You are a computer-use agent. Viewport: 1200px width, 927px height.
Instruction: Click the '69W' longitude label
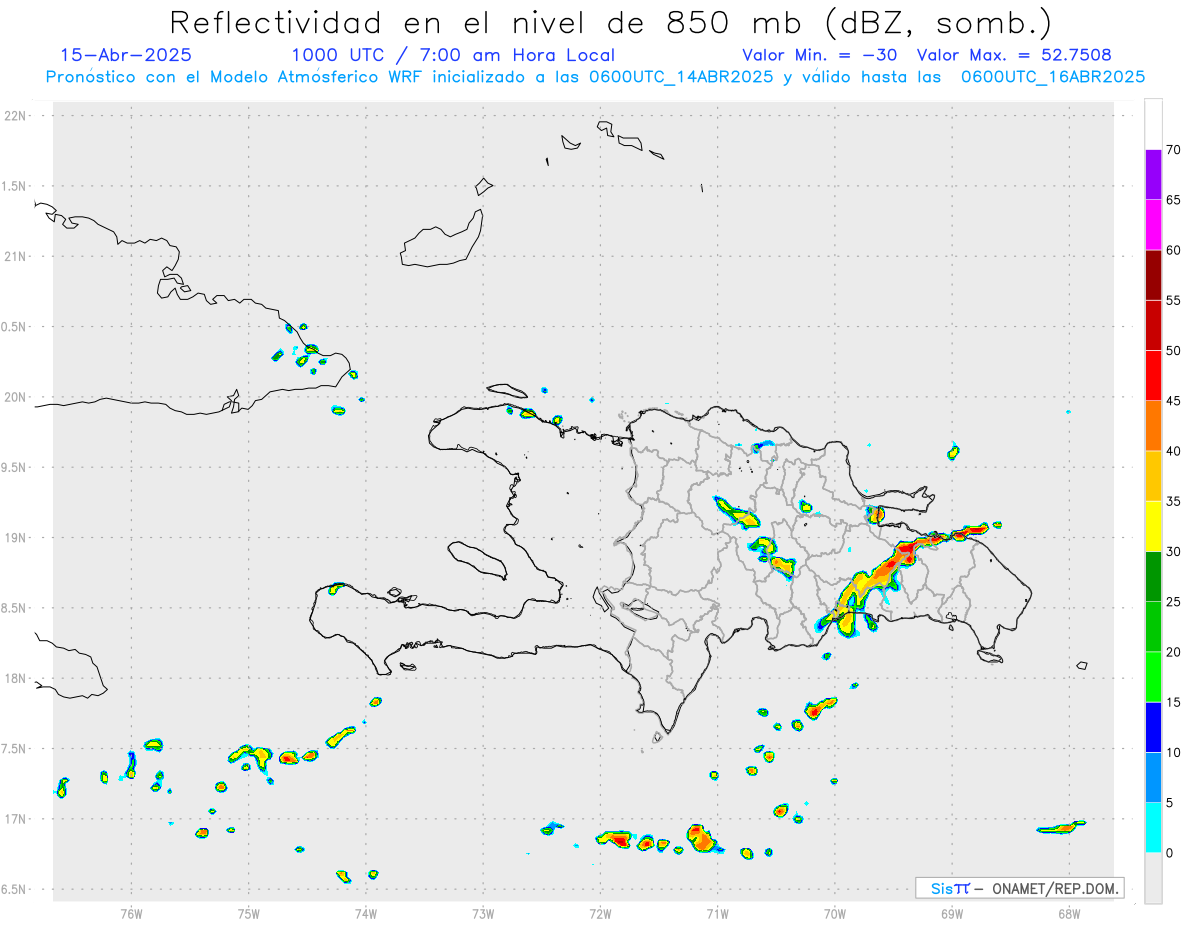point(952,913)
